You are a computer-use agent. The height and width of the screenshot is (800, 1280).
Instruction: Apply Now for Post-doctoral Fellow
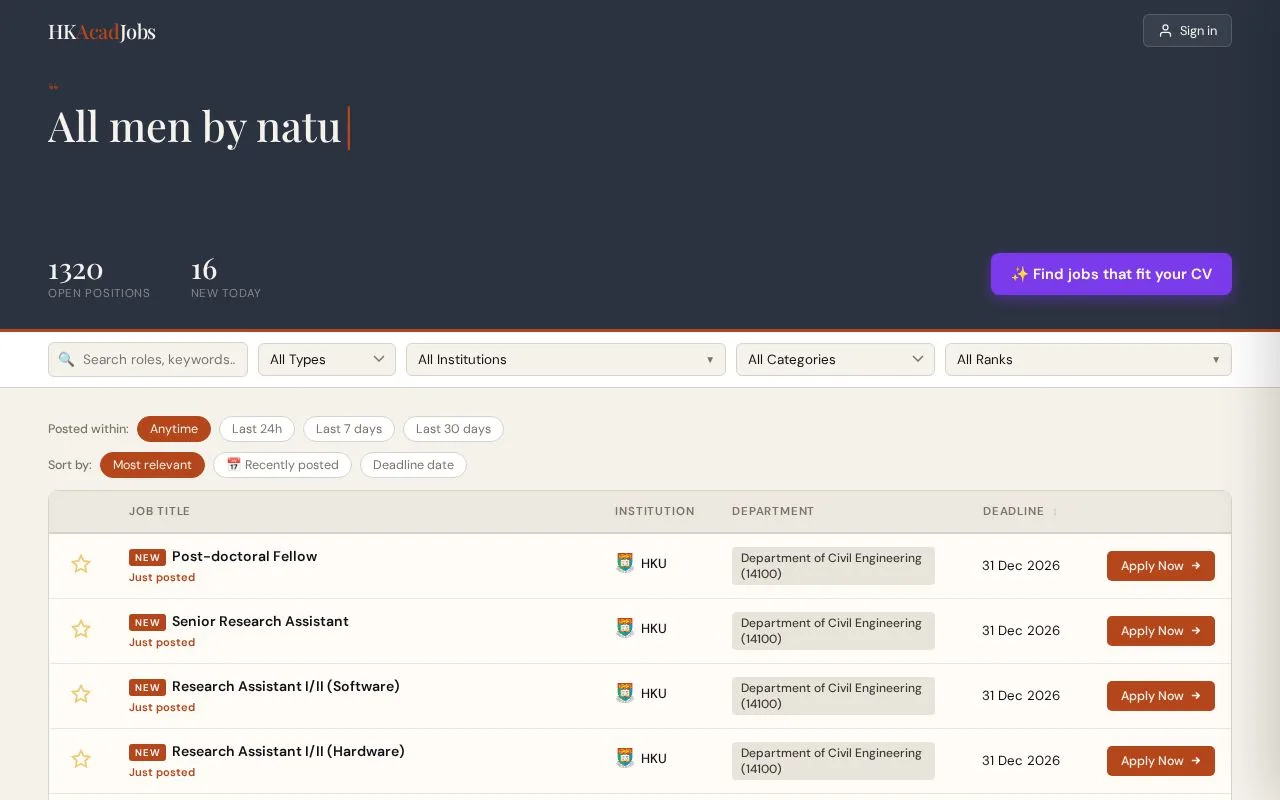1161,566
